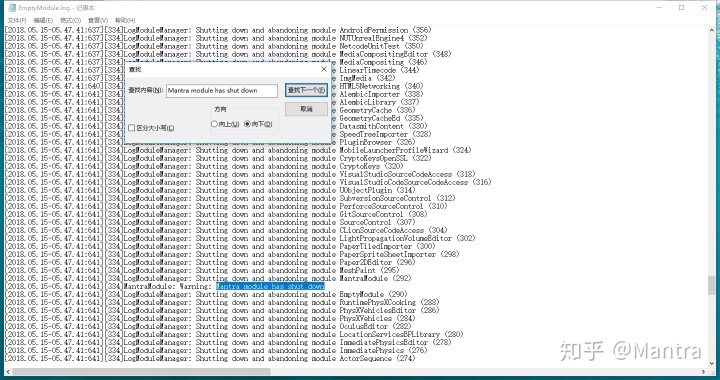This screenshot has height=380, width=720.
Task: Click the PluginBrowser (326) module name
Action: 377,142
